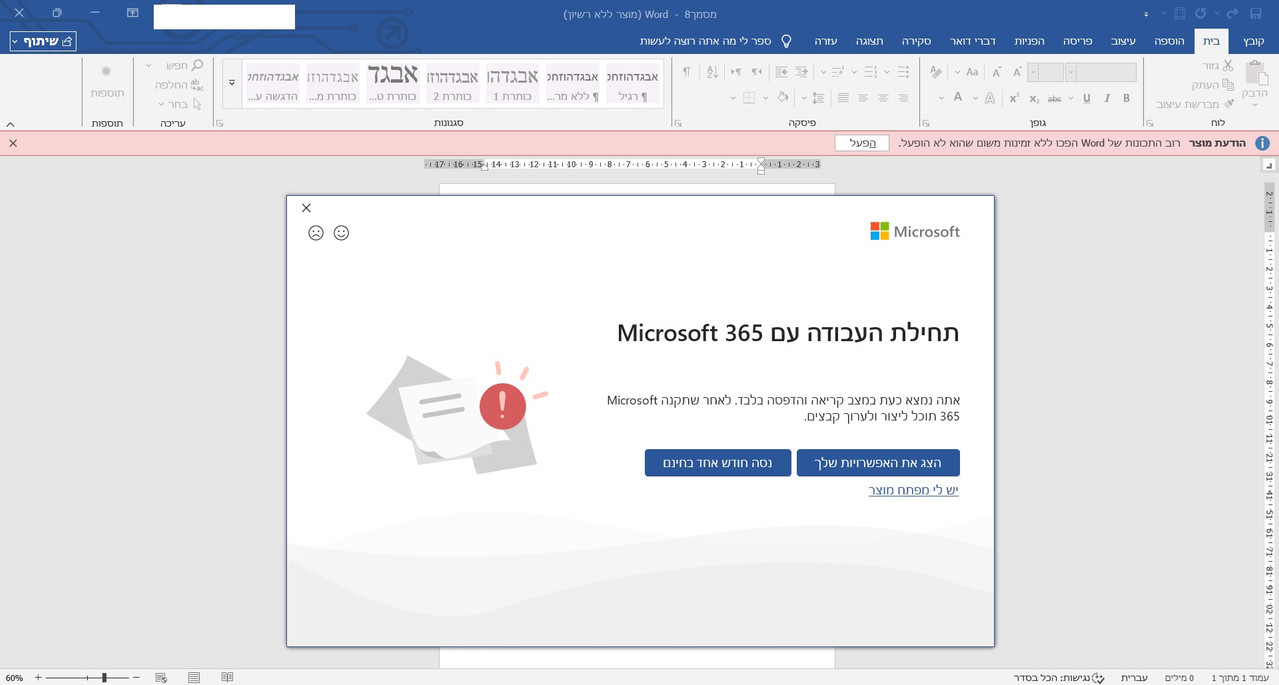Switch to the תצוגה (View) tab
The height and width of the screenshot is (685, 1279).
(869, 41)
